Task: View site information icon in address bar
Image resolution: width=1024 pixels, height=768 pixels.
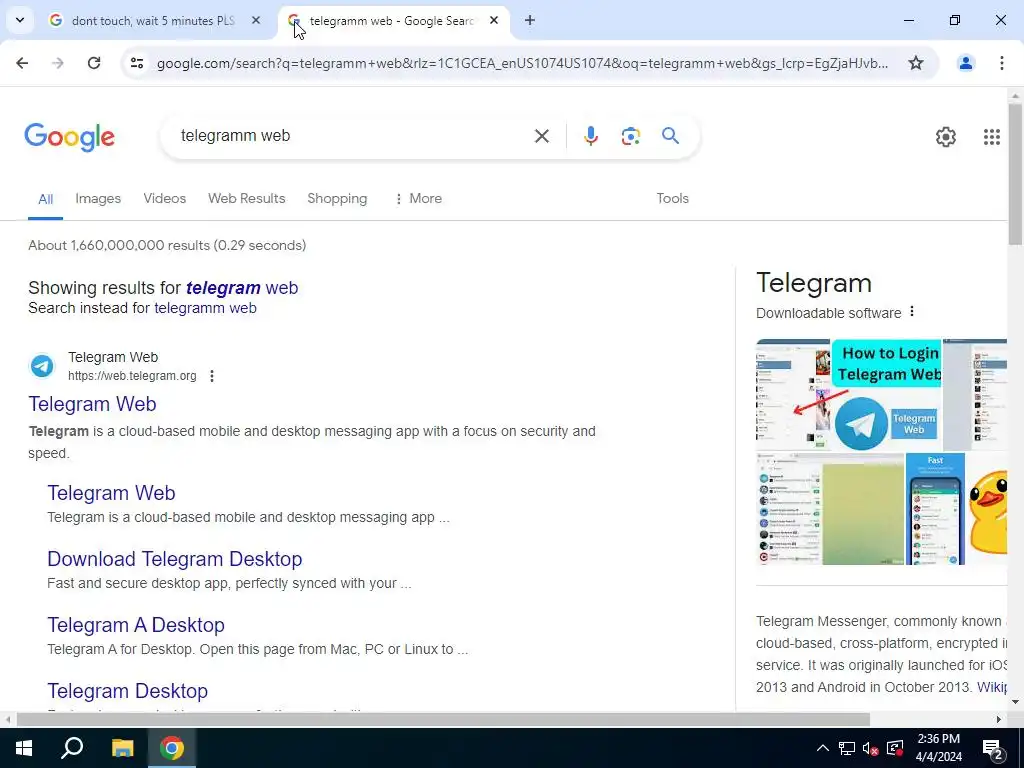Action: tap(136, 63)
